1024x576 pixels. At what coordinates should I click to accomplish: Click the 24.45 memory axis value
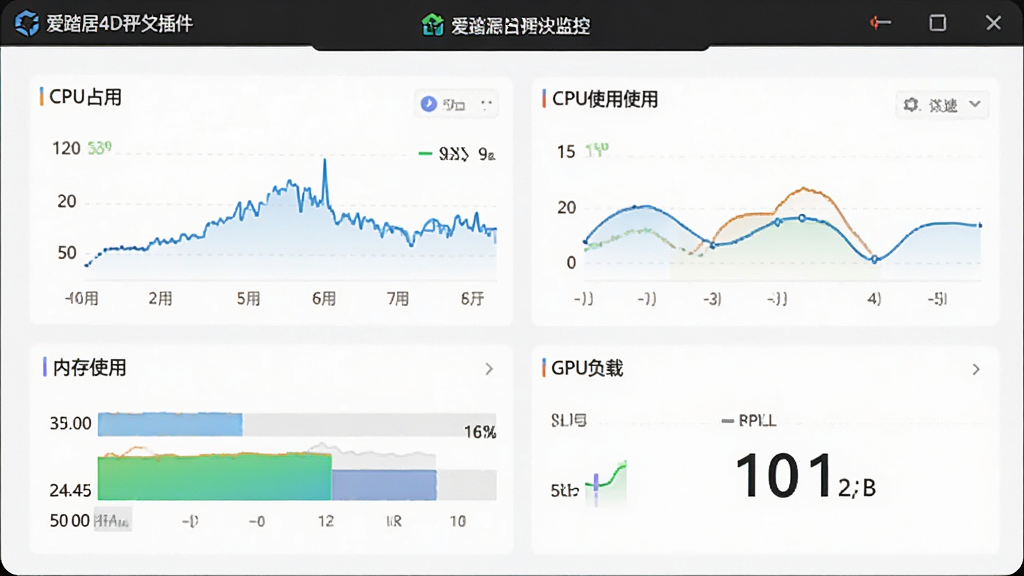[70, 490]
